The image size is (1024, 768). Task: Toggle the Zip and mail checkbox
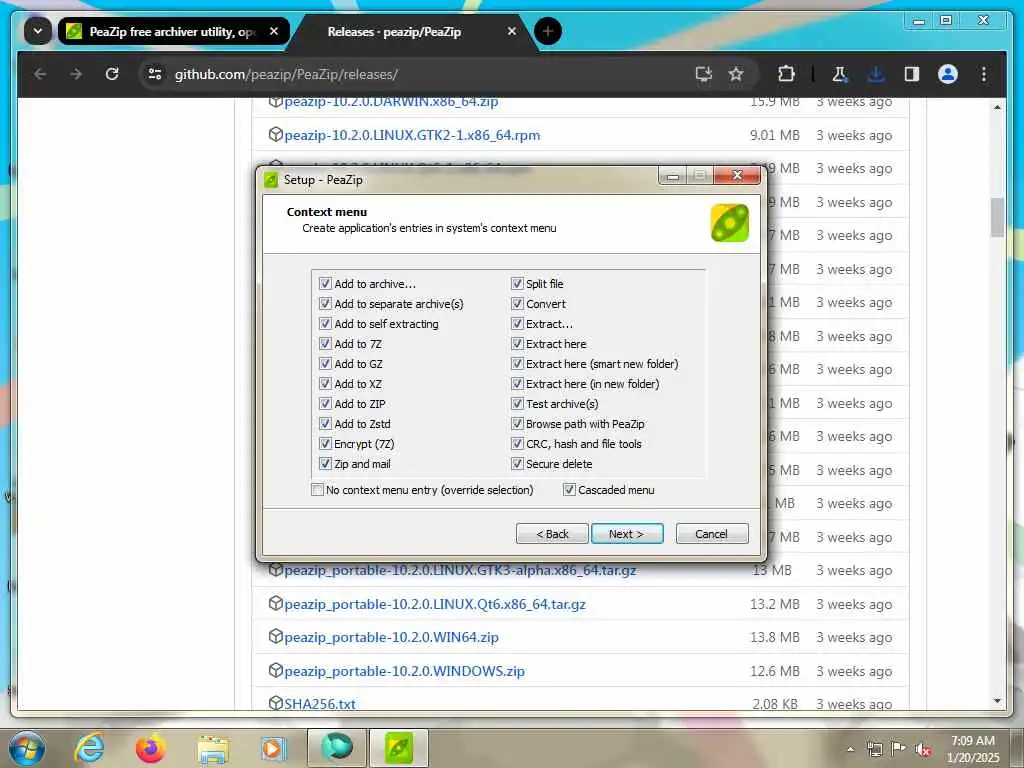tap(325, 464)
